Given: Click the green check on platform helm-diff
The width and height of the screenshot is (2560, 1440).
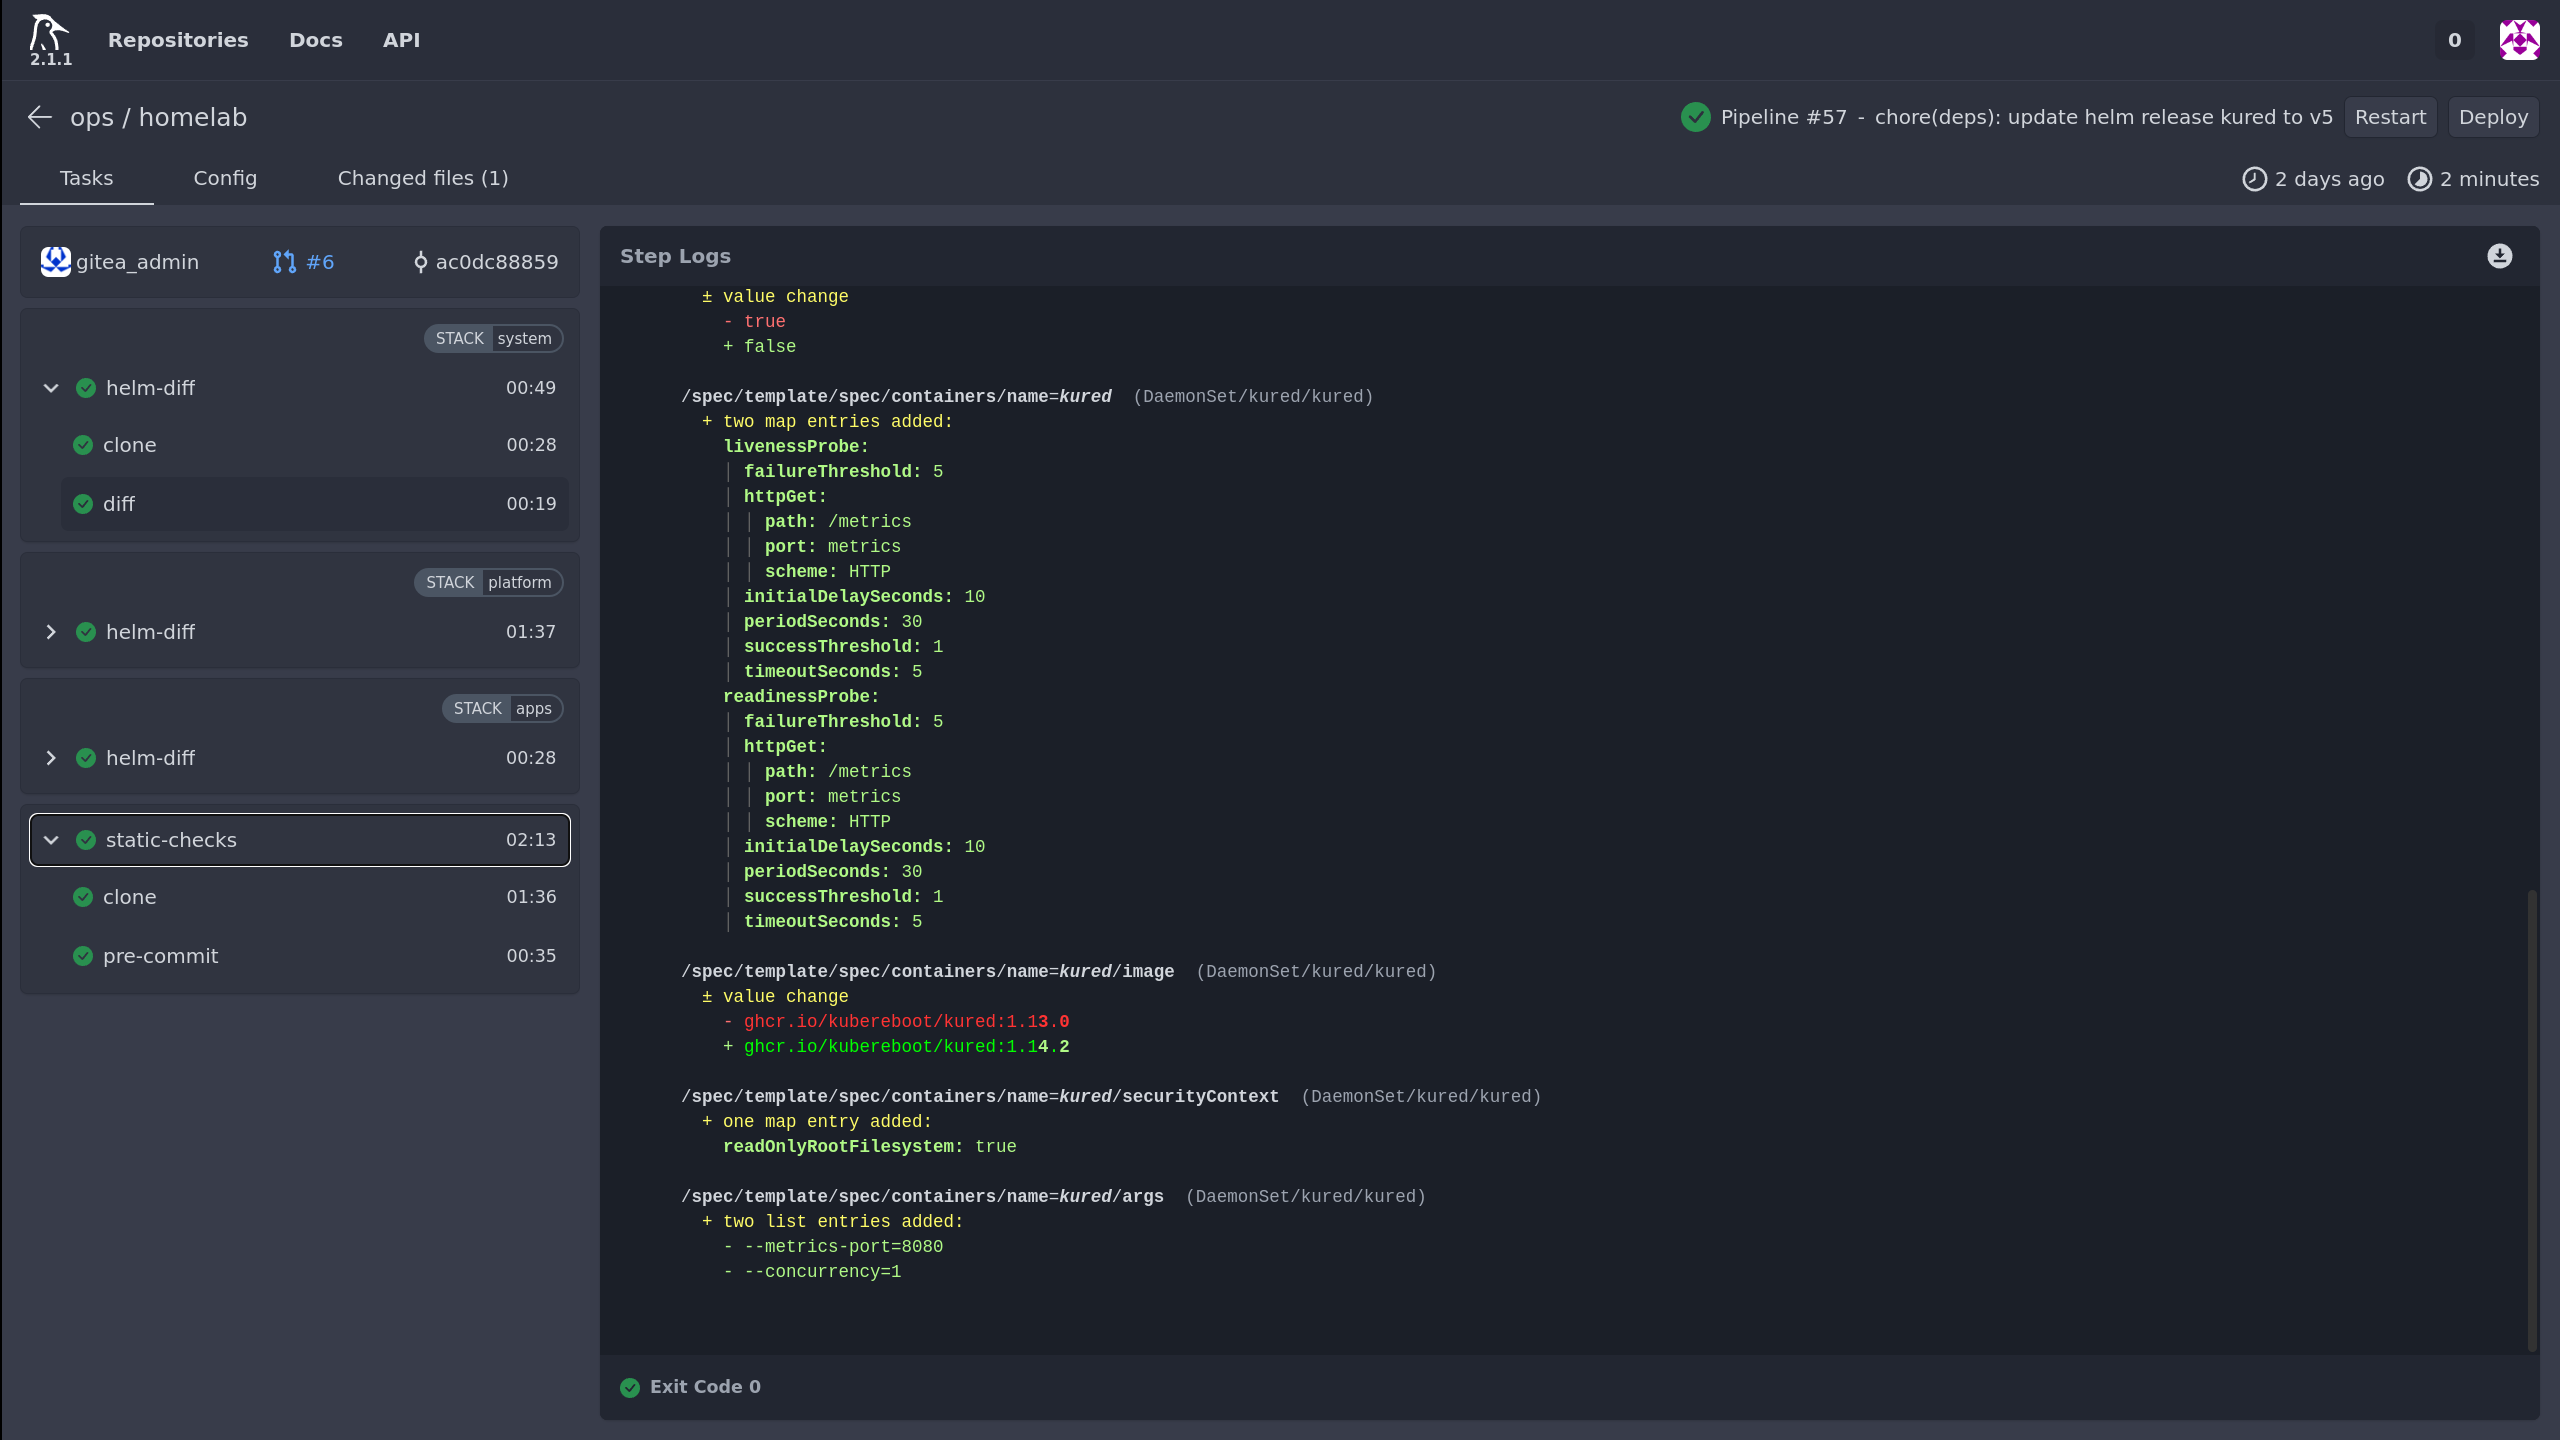Looking at the screenshot, I should 86,632.
